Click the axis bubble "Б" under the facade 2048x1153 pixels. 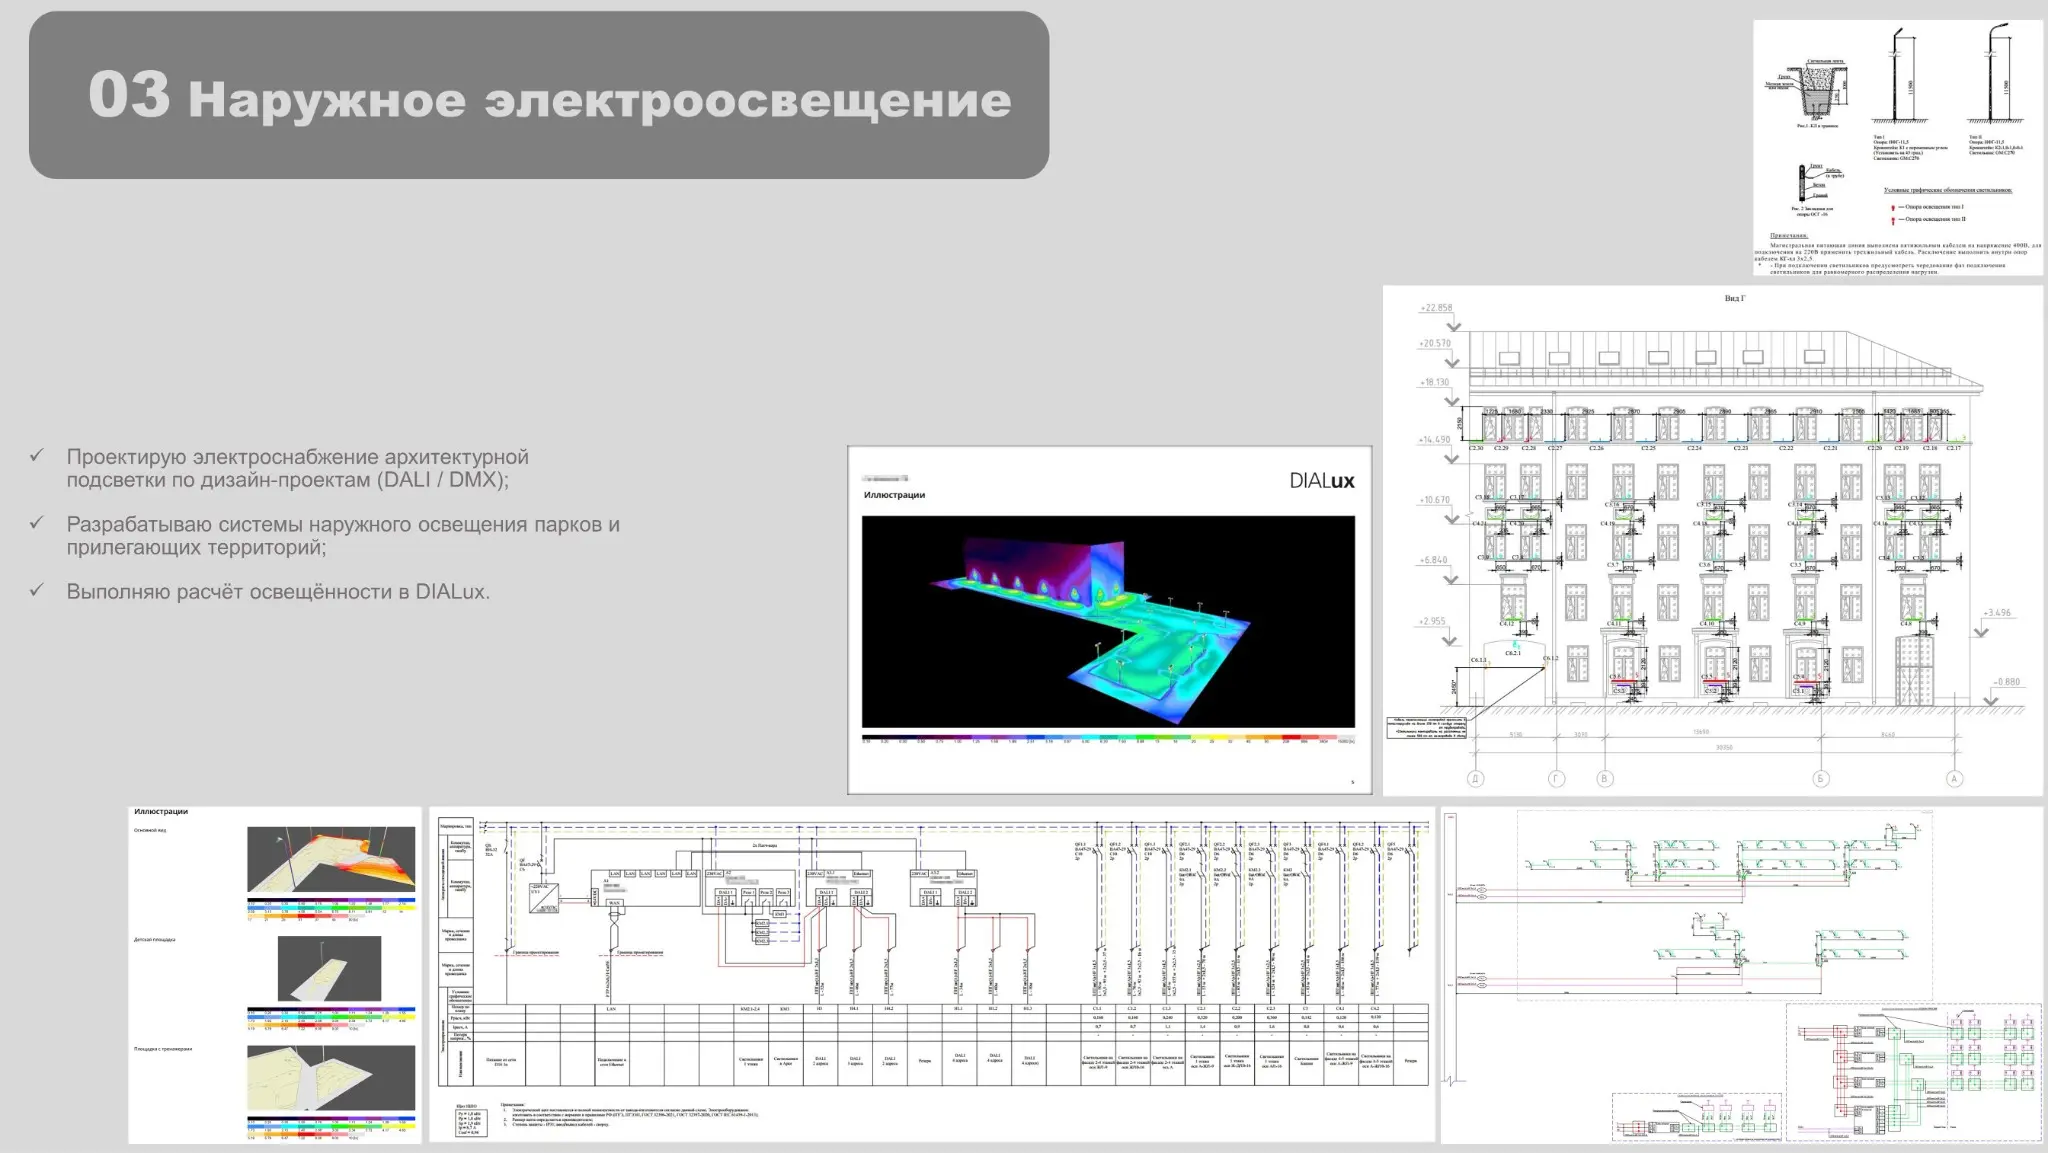coord(1821,779)
